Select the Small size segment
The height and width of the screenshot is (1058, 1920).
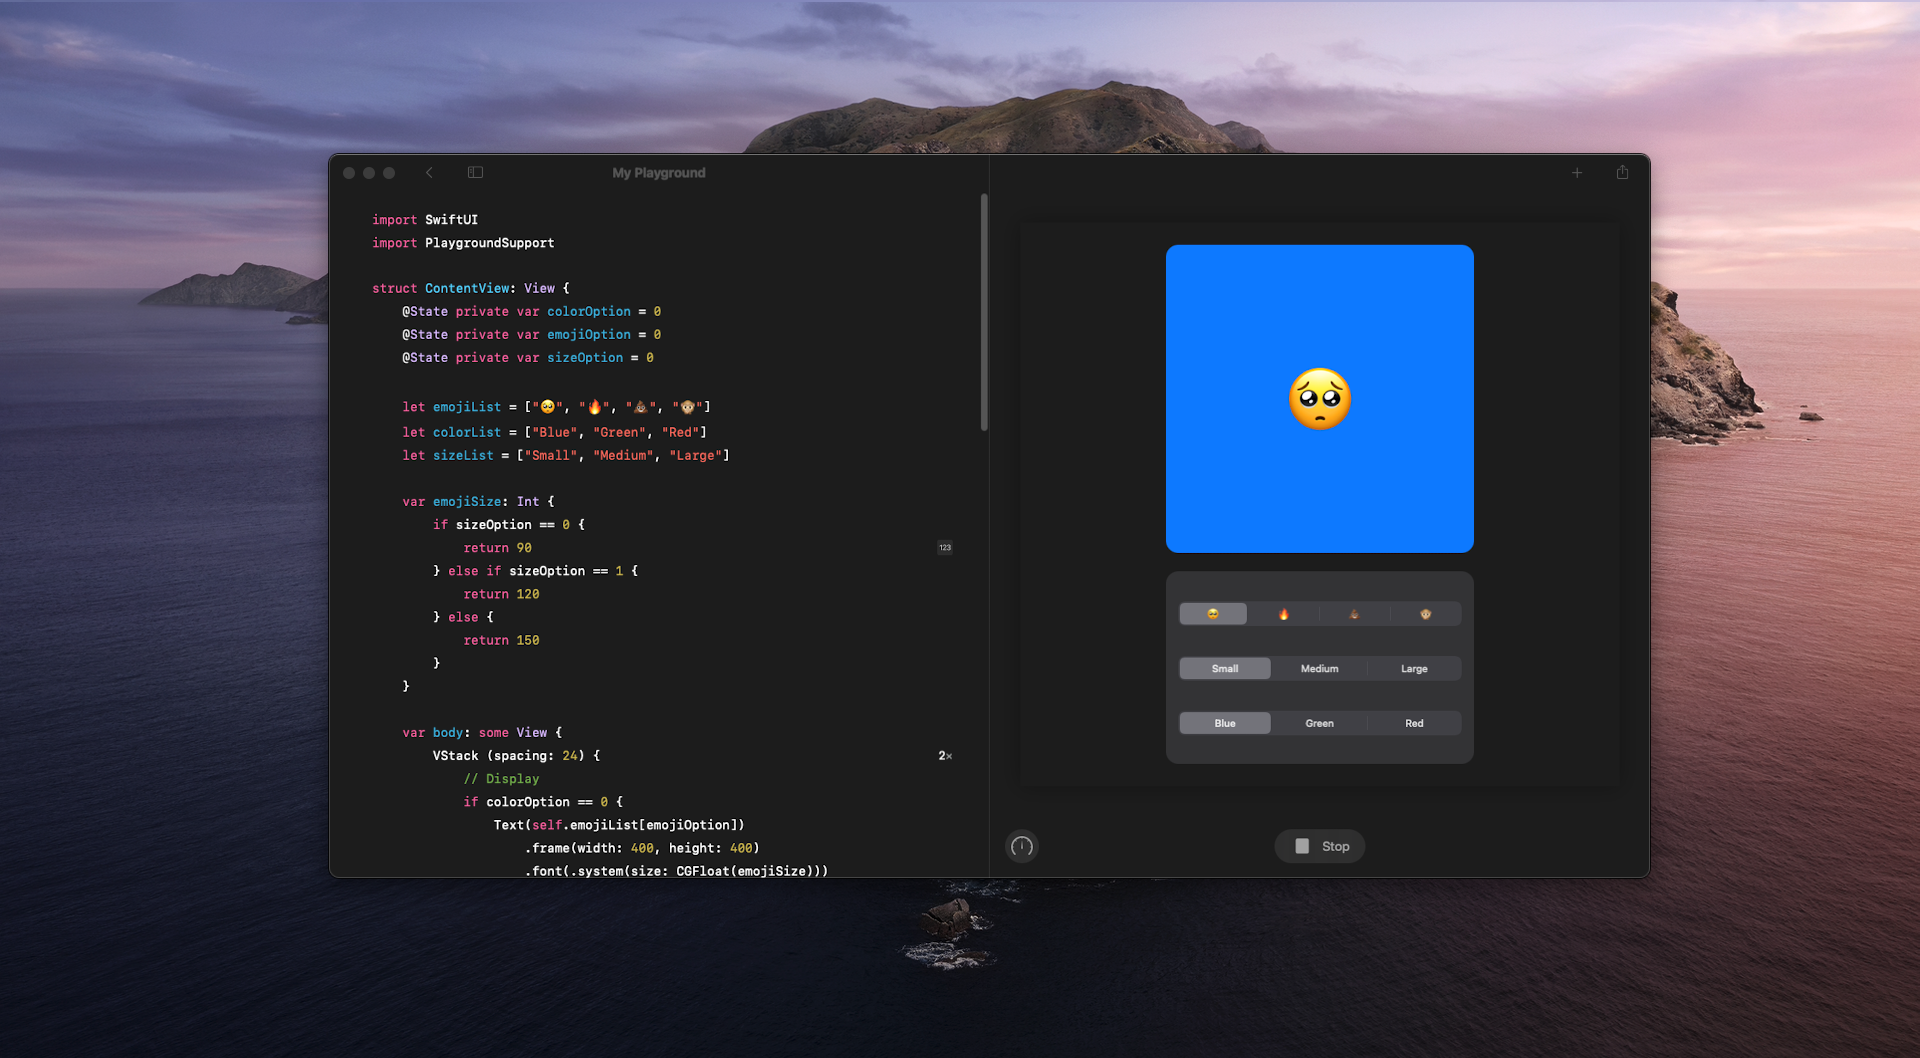pos(1224,668)
